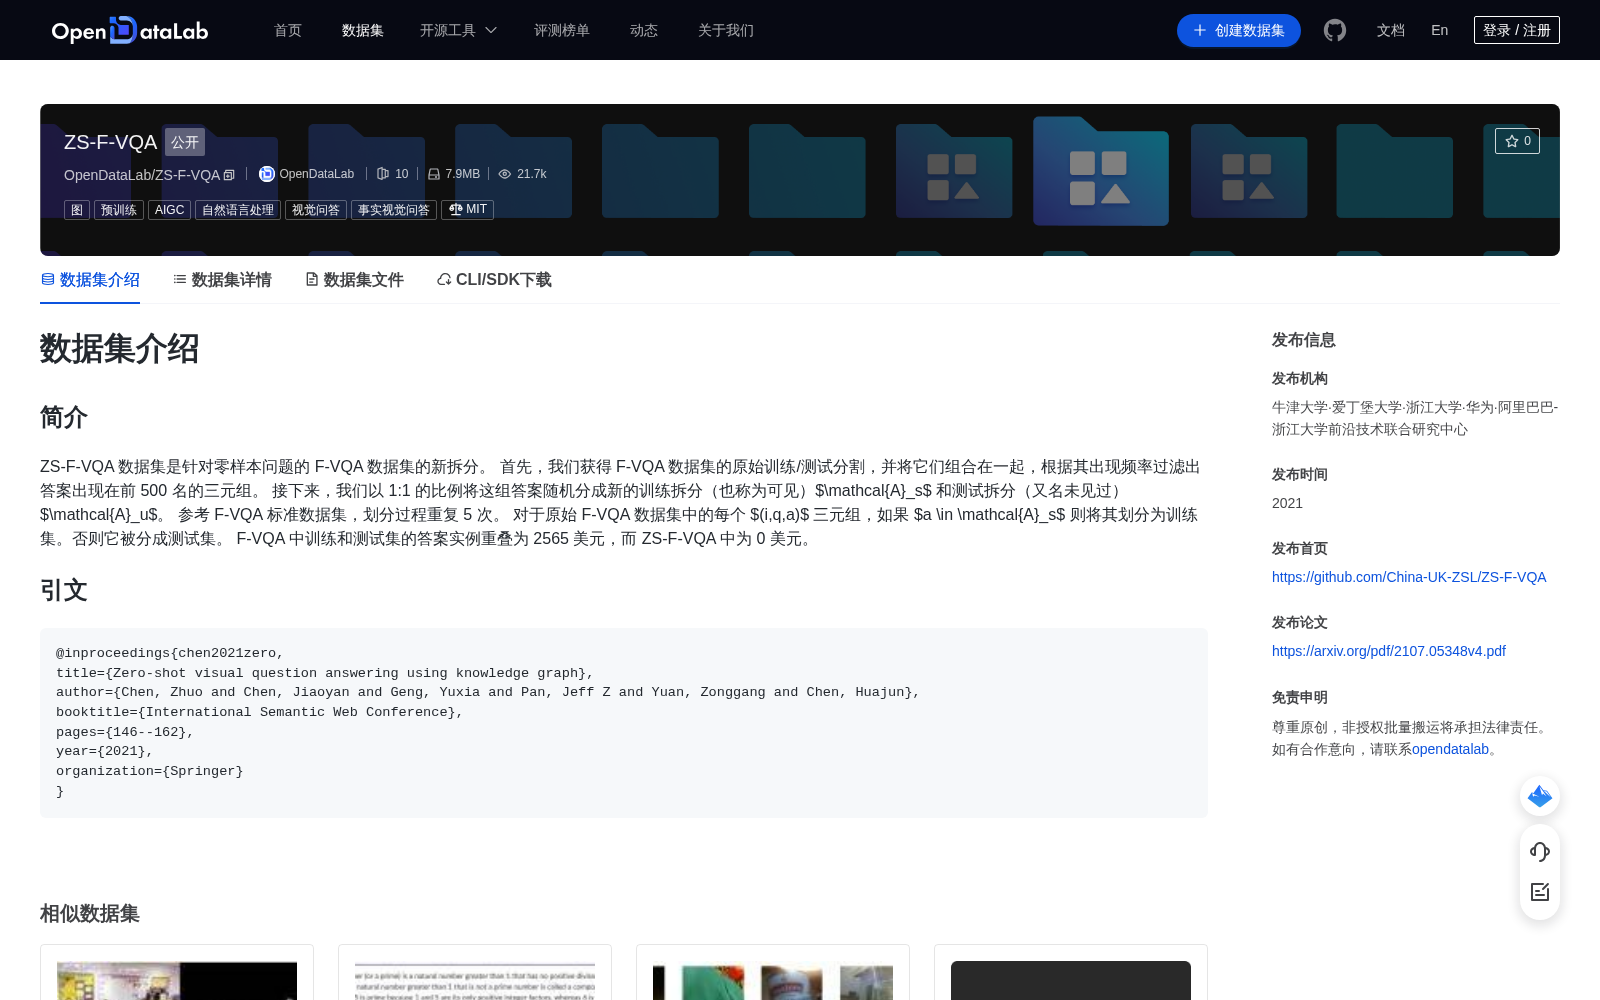Image resolution: width=1600 pixels, height=1000 pixels.
Task: Click the BibTeX citation code block
Action: coord(624,723)
